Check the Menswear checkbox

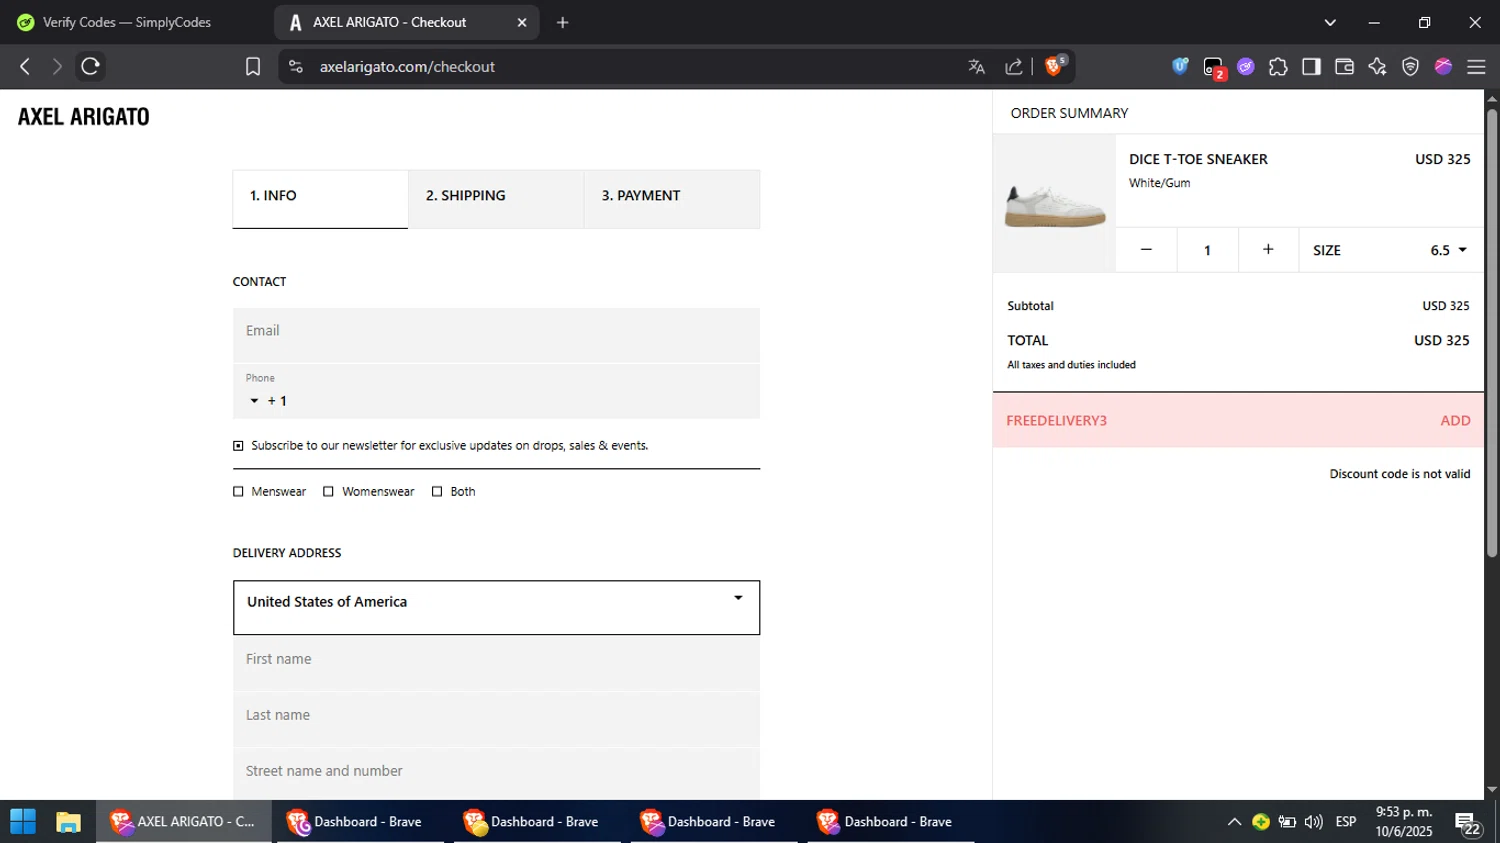pos(238,492)
